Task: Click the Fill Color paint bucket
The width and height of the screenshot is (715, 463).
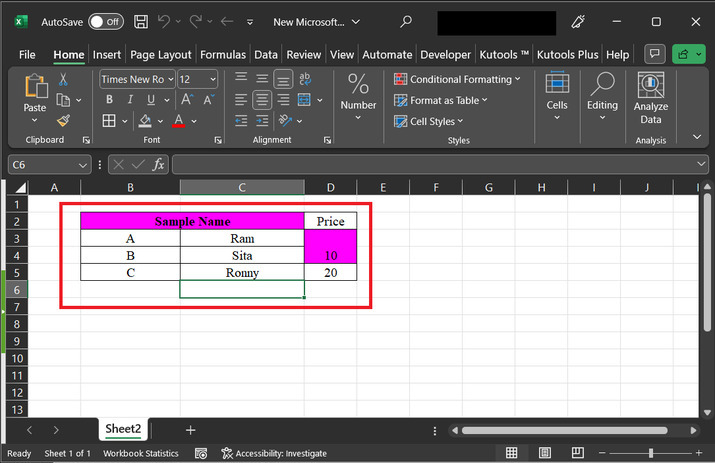Action: tap(145, 121)
